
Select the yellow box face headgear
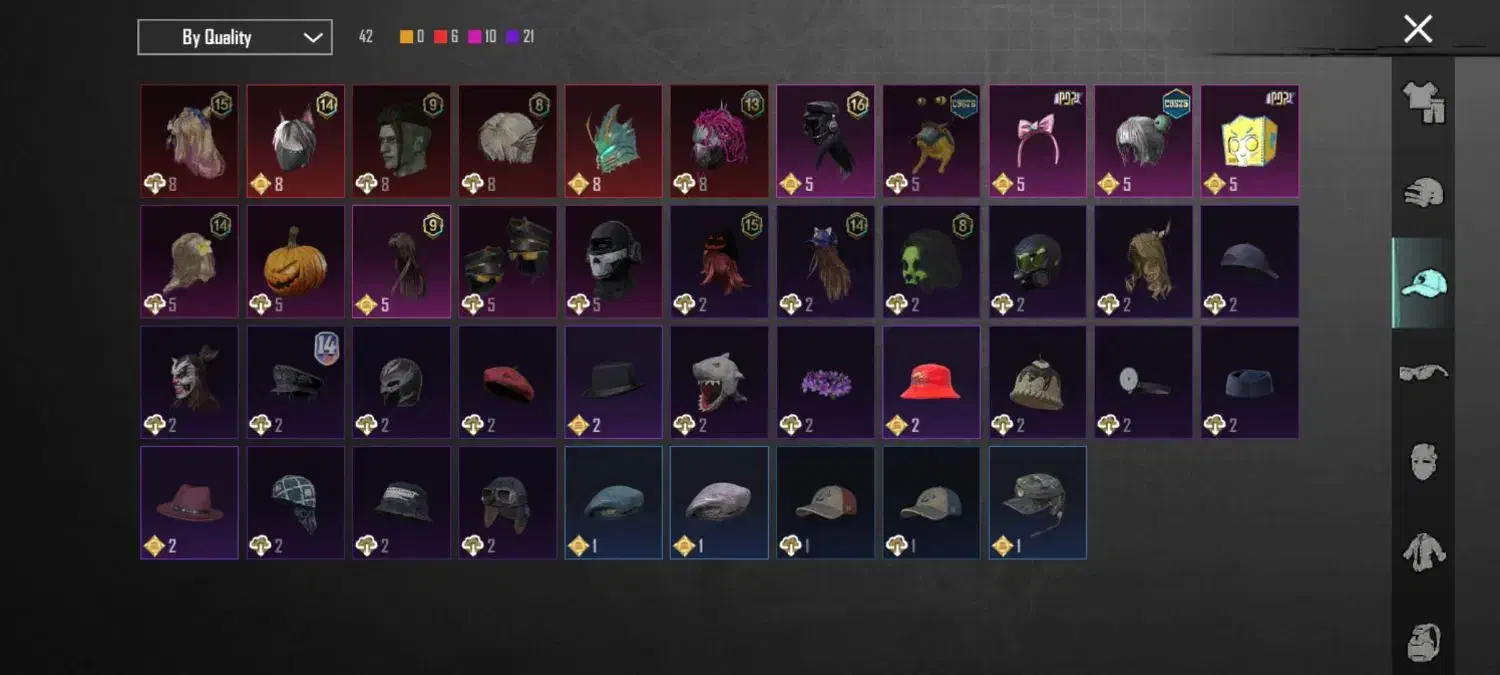[1249, 141]
